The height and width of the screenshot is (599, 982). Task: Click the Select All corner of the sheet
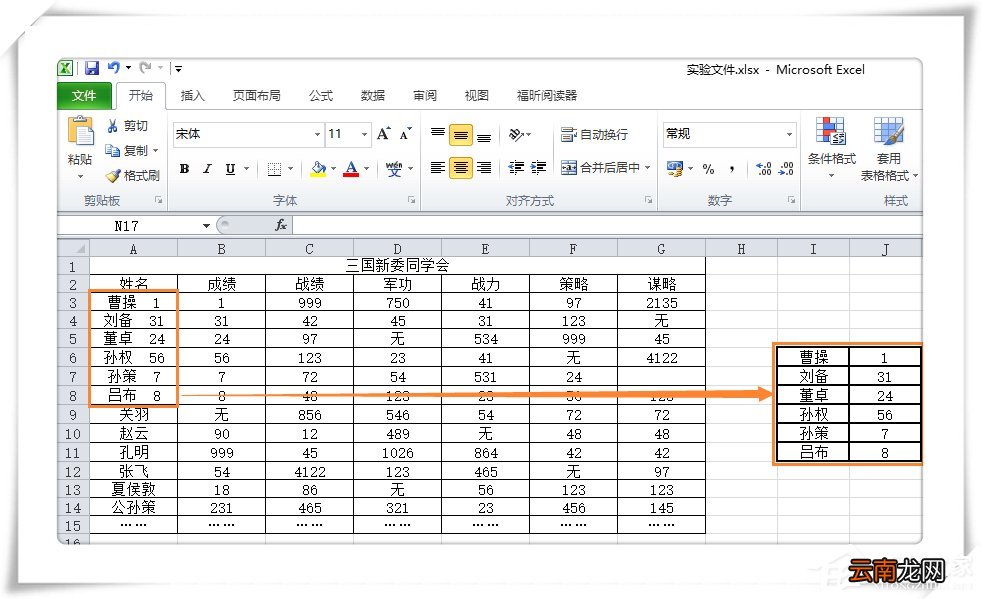73,248
